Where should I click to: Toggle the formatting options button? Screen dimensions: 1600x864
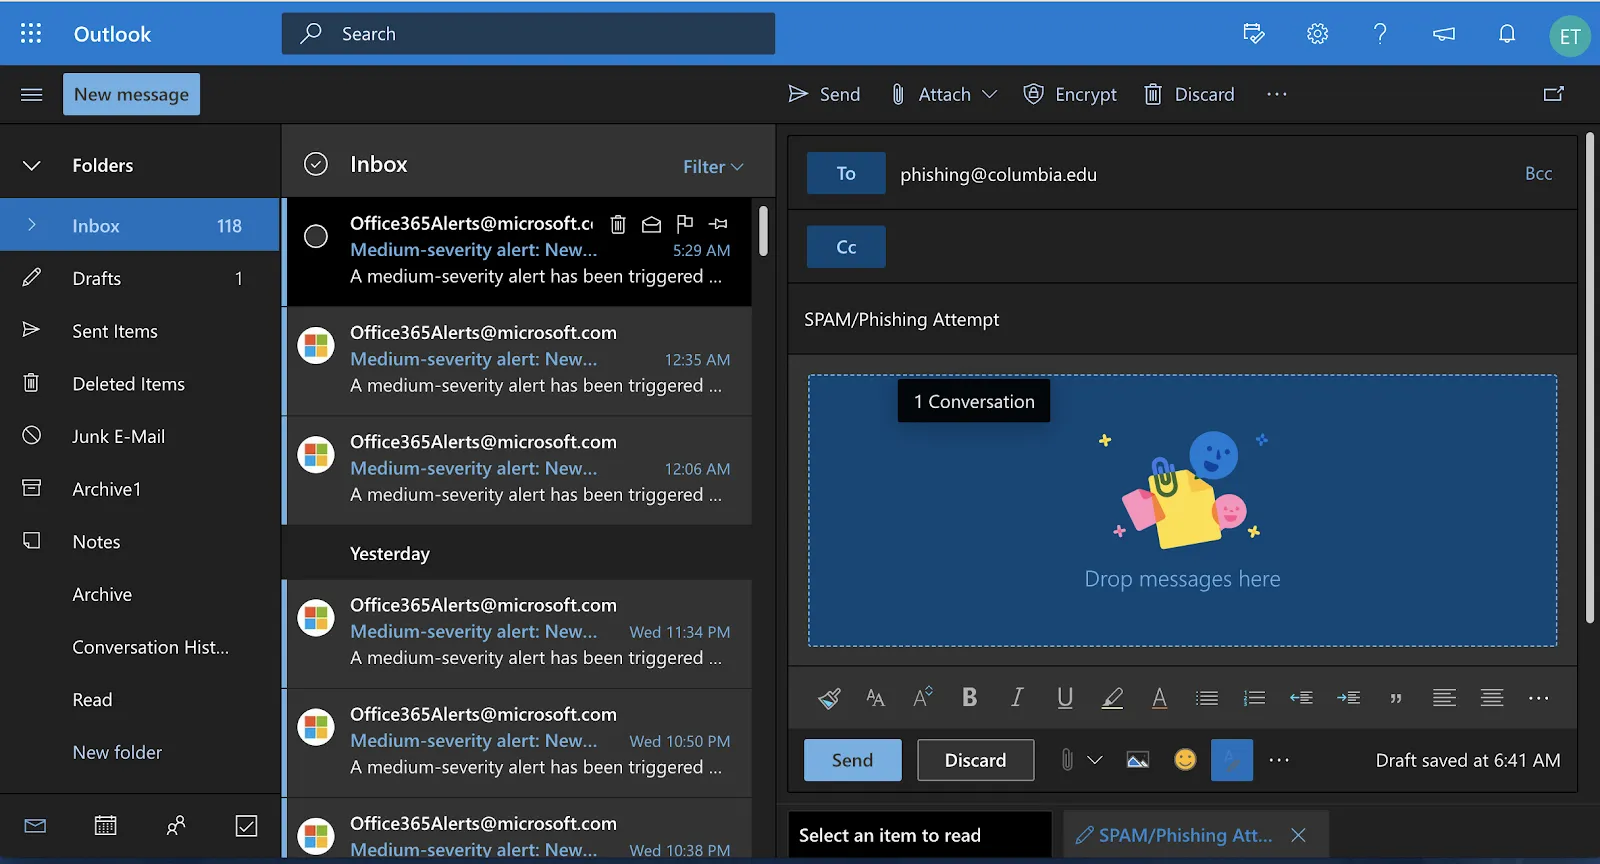pos(1232,760)
